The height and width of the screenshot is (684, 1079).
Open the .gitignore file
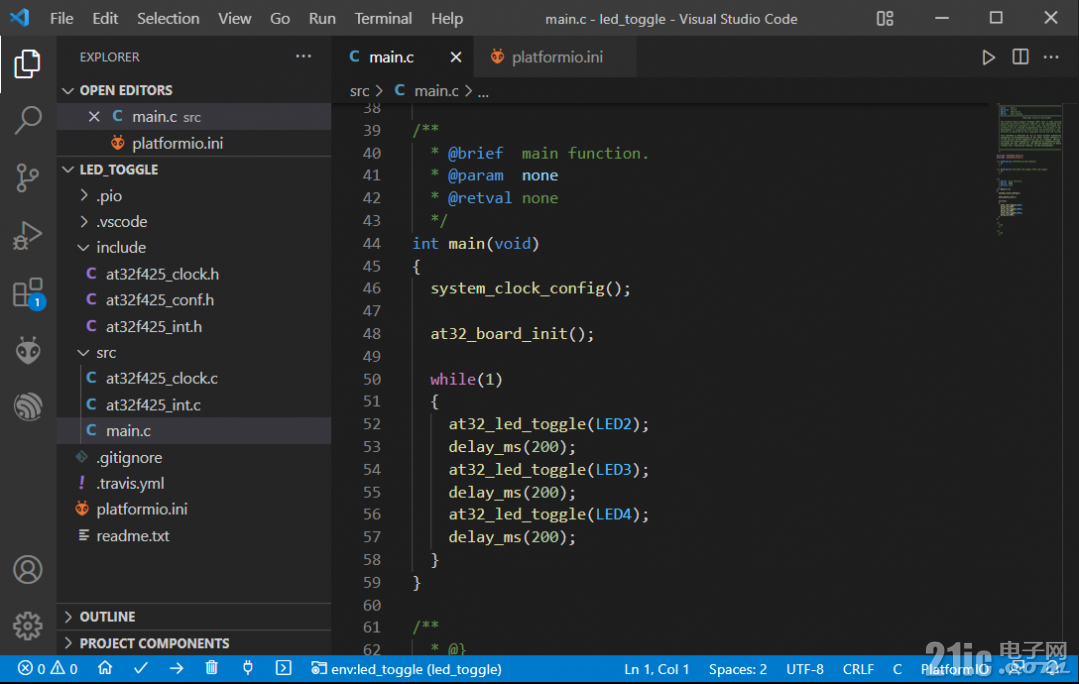click(194, 458)
